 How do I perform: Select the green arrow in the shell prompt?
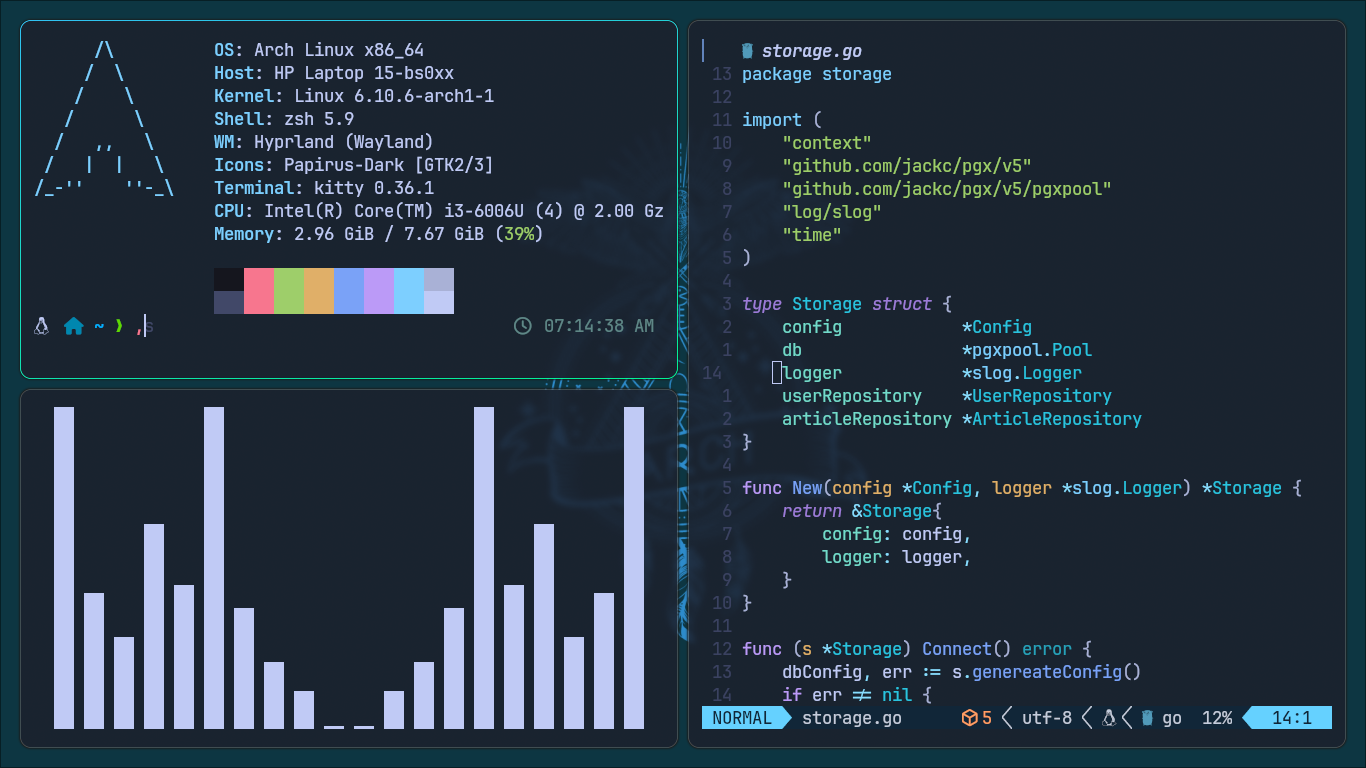pos(119,326)
